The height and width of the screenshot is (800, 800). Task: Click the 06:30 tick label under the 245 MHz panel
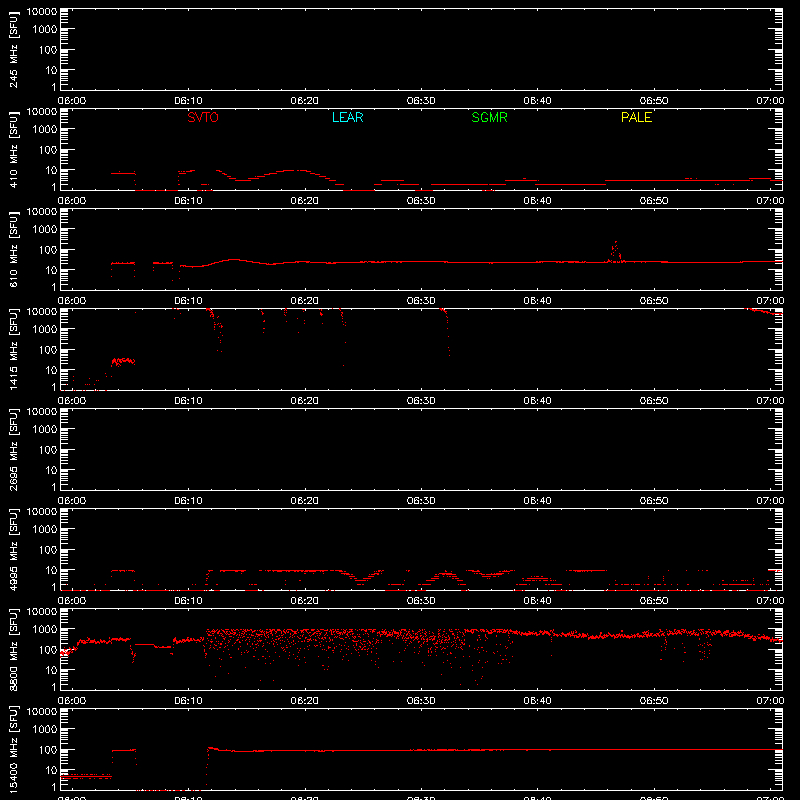421,101
